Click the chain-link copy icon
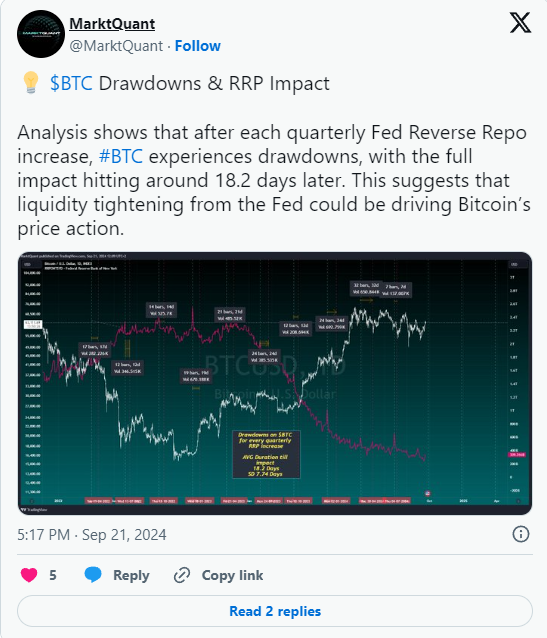Screen dimensions: 547x638 point(182,575)
